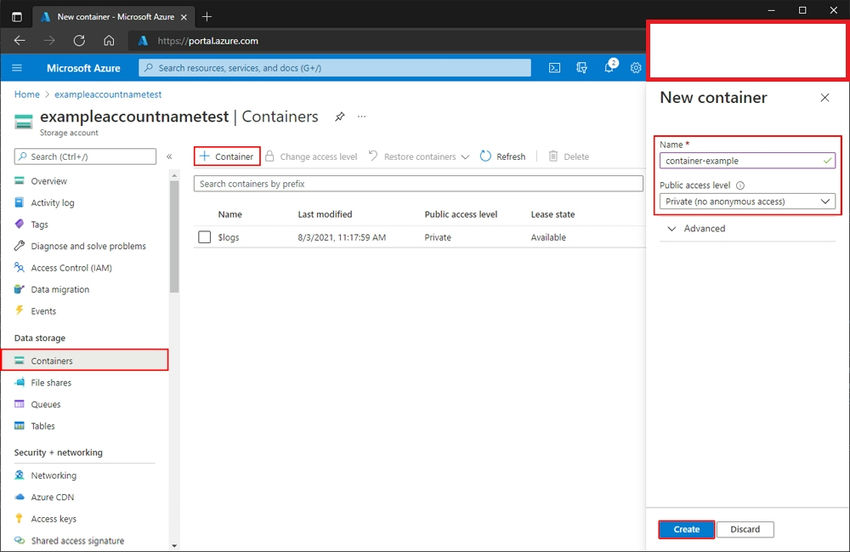
Task: Click the Home breadcrumb link
Action: pos(27,94)
